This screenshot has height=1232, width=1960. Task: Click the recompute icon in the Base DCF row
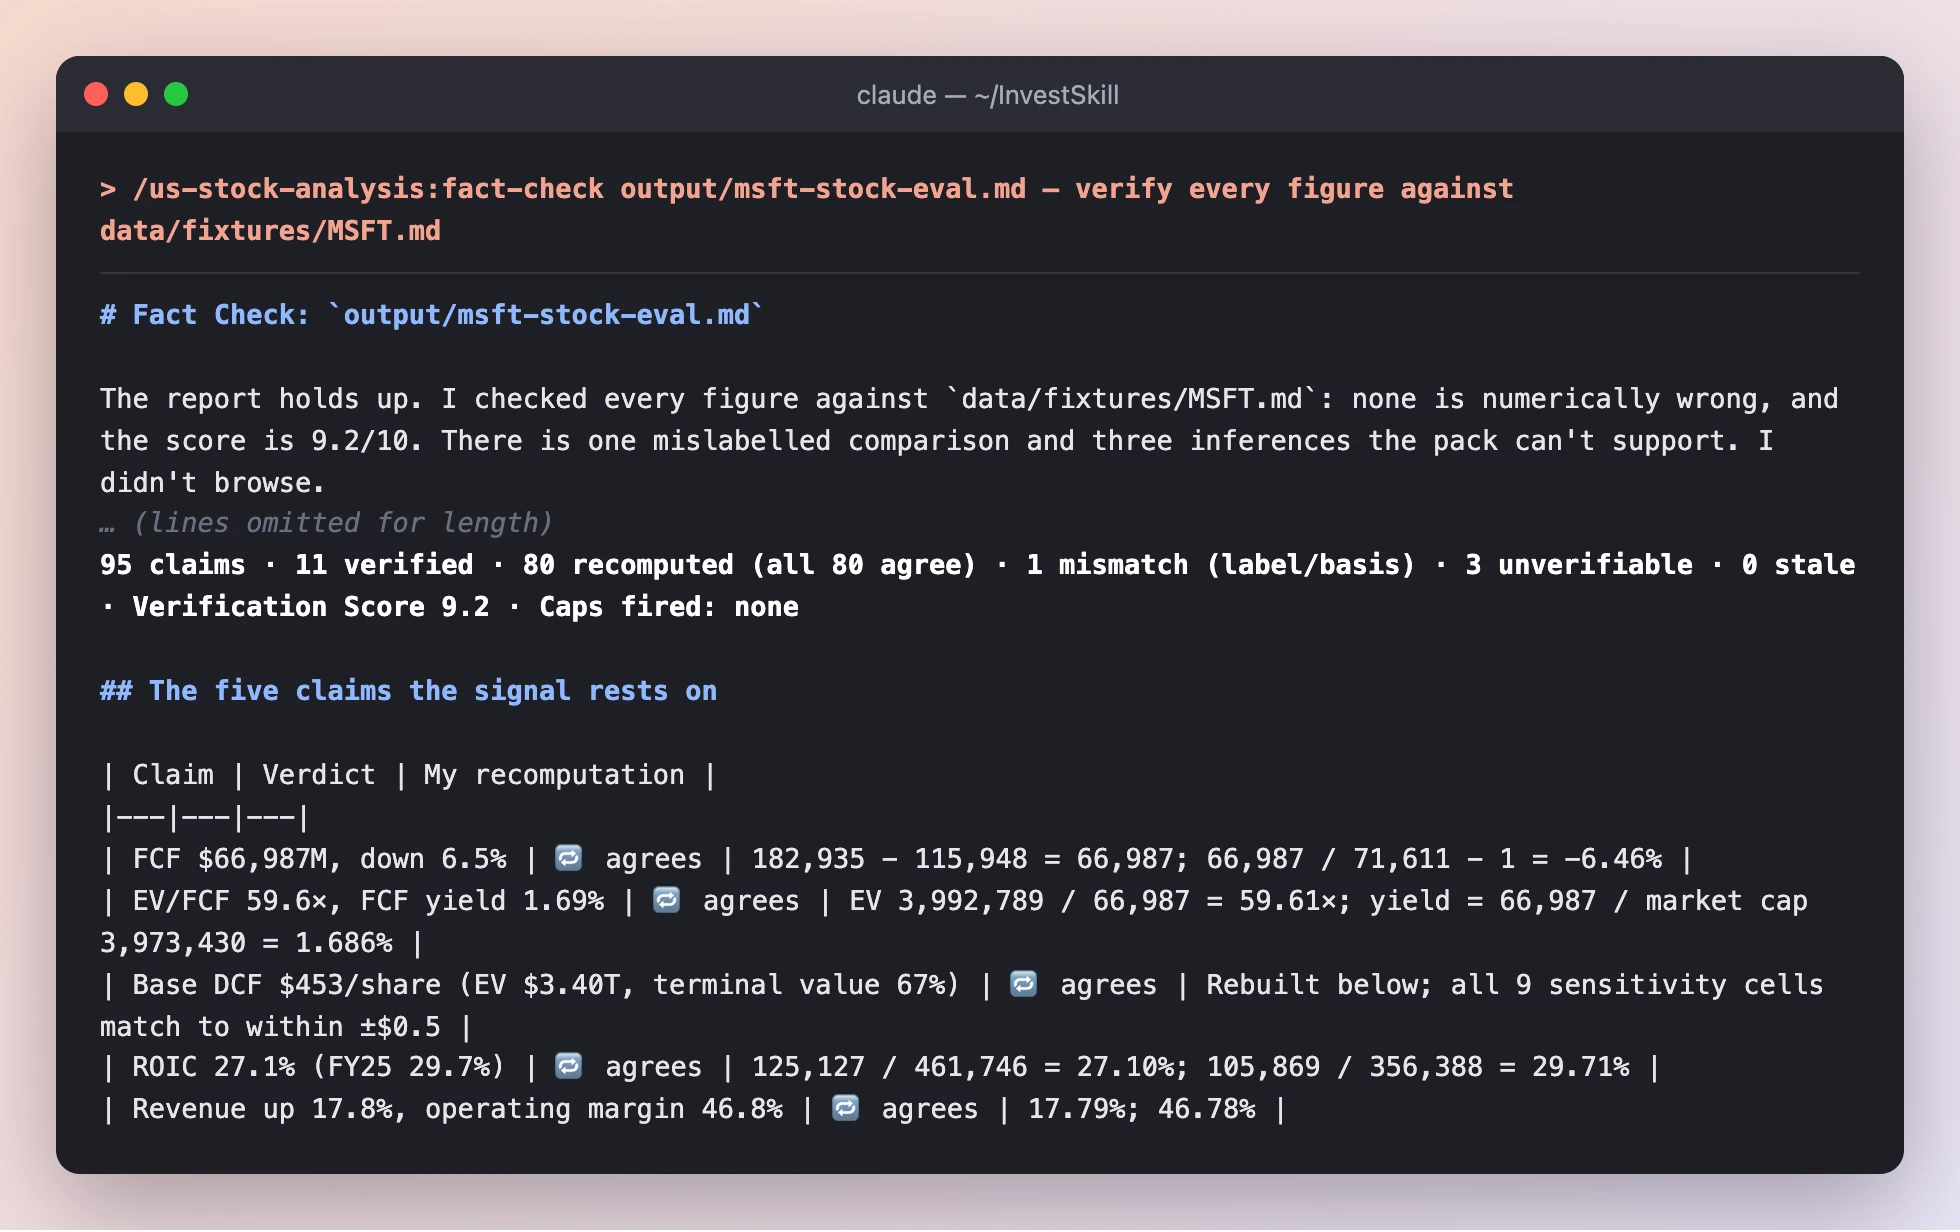point(1024,984)
